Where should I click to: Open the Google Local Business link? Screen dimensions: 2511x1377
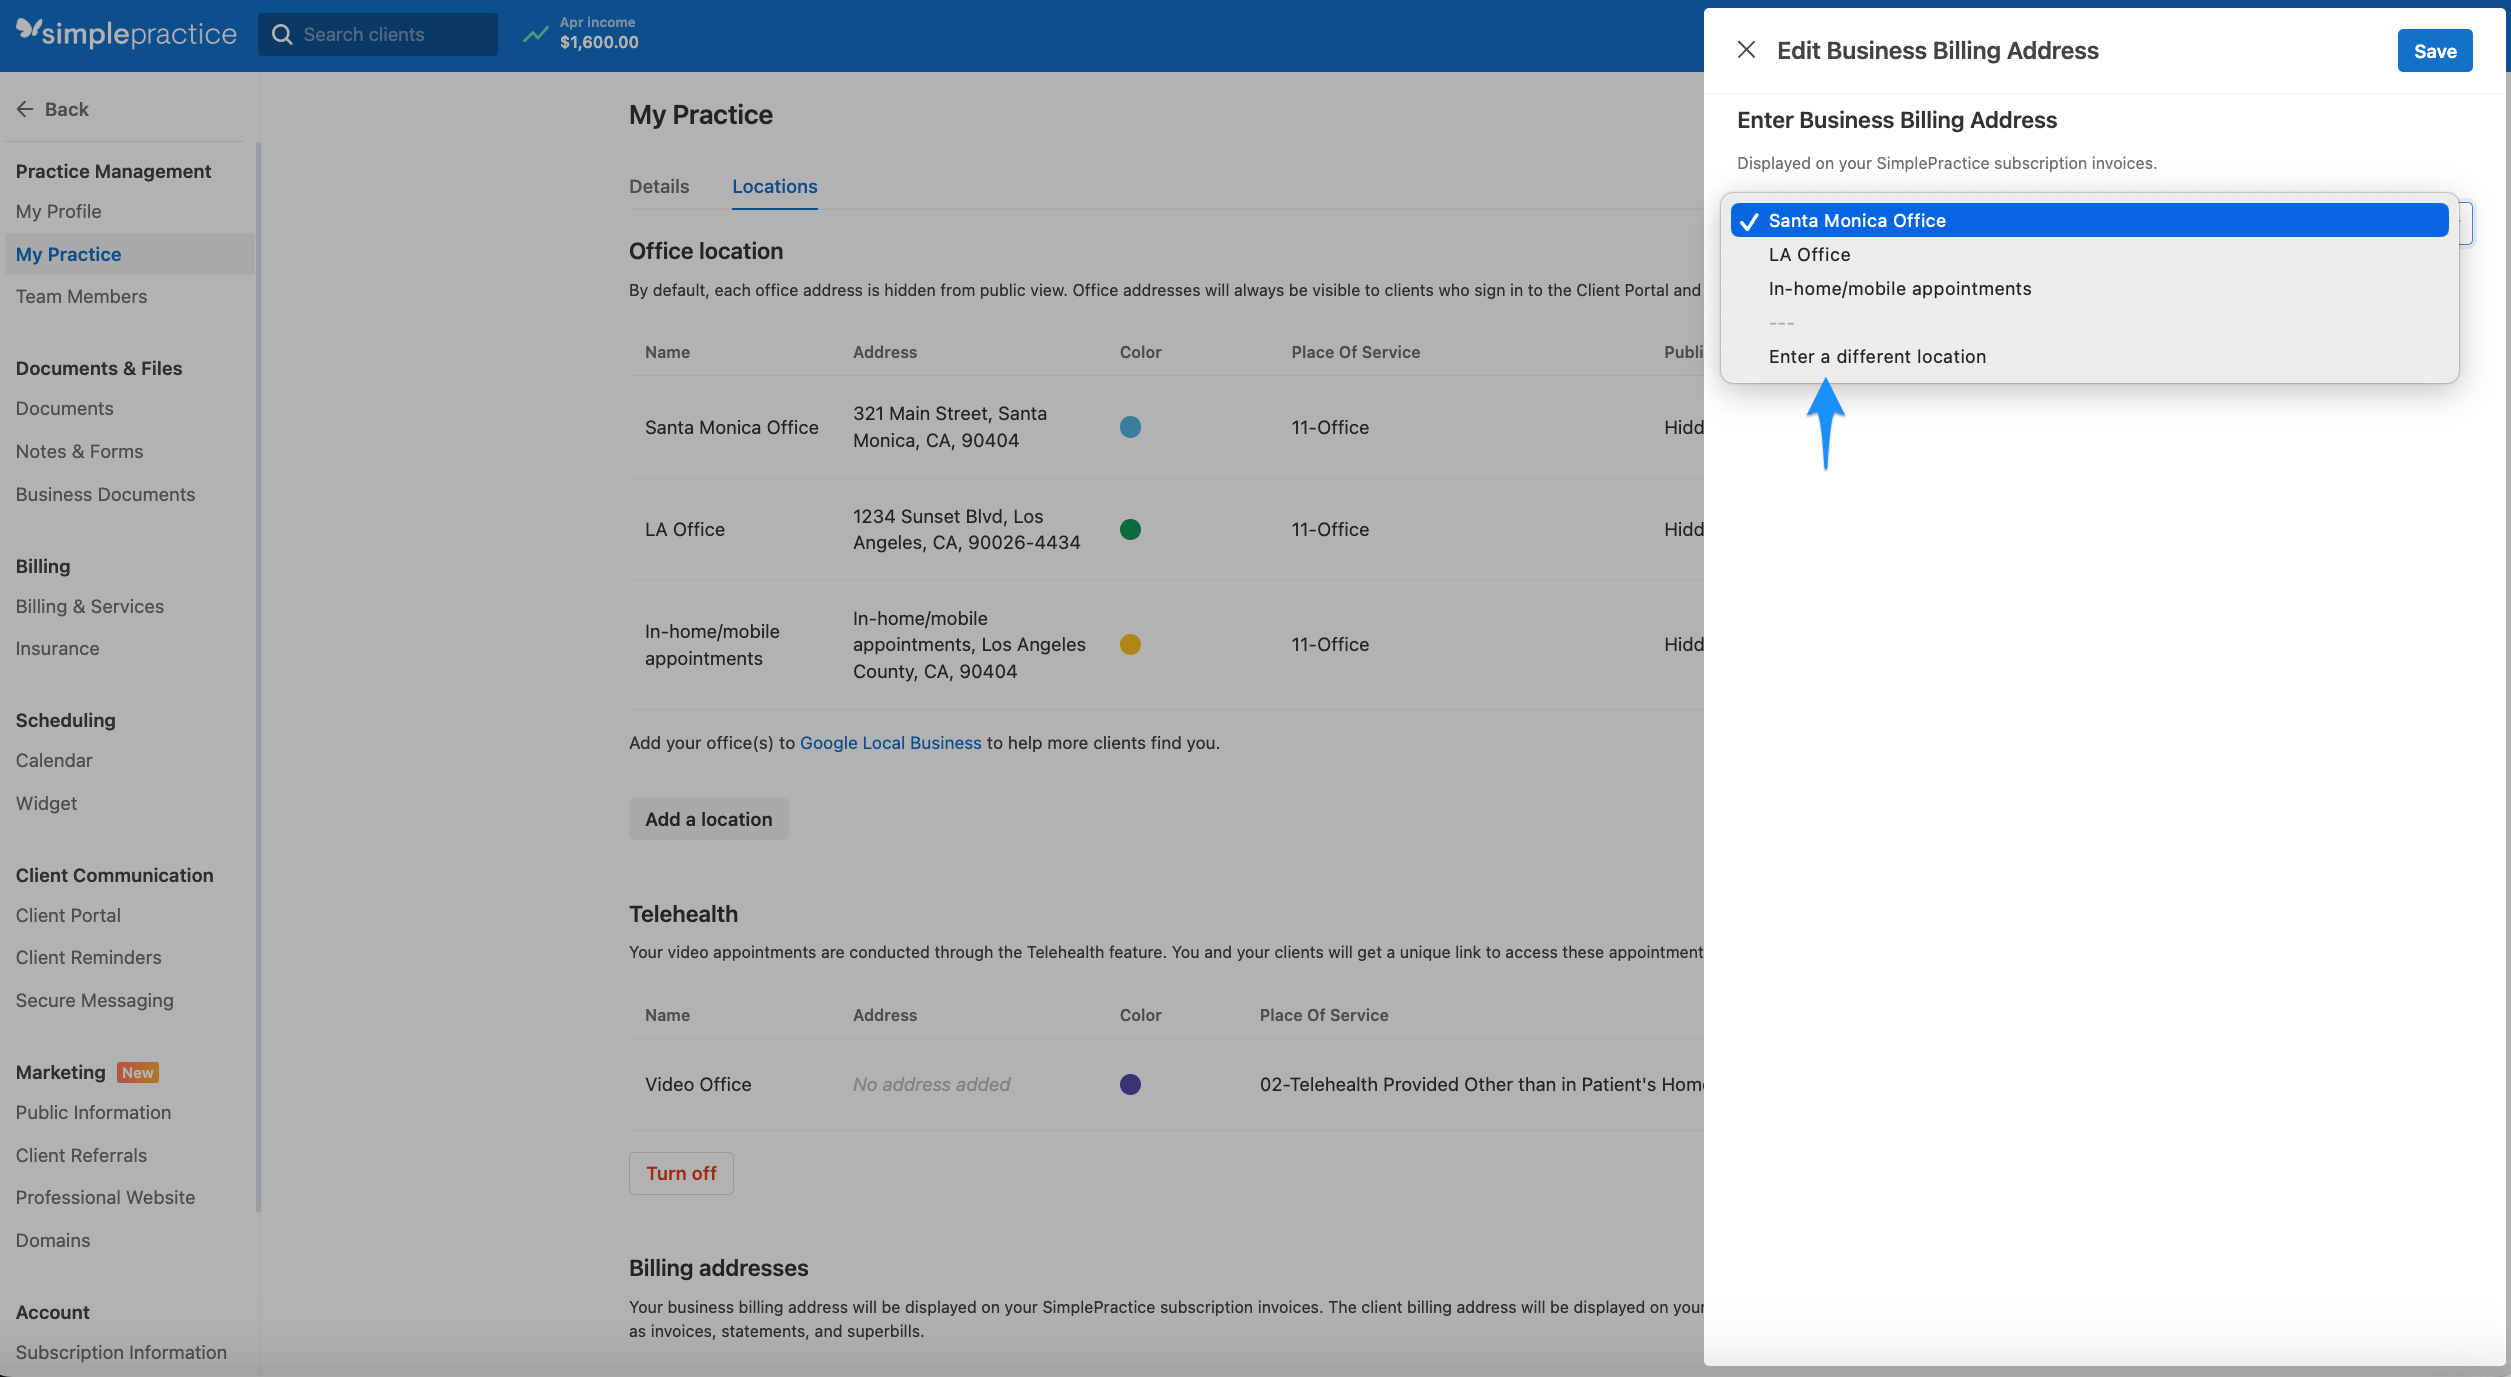[890, 742]
